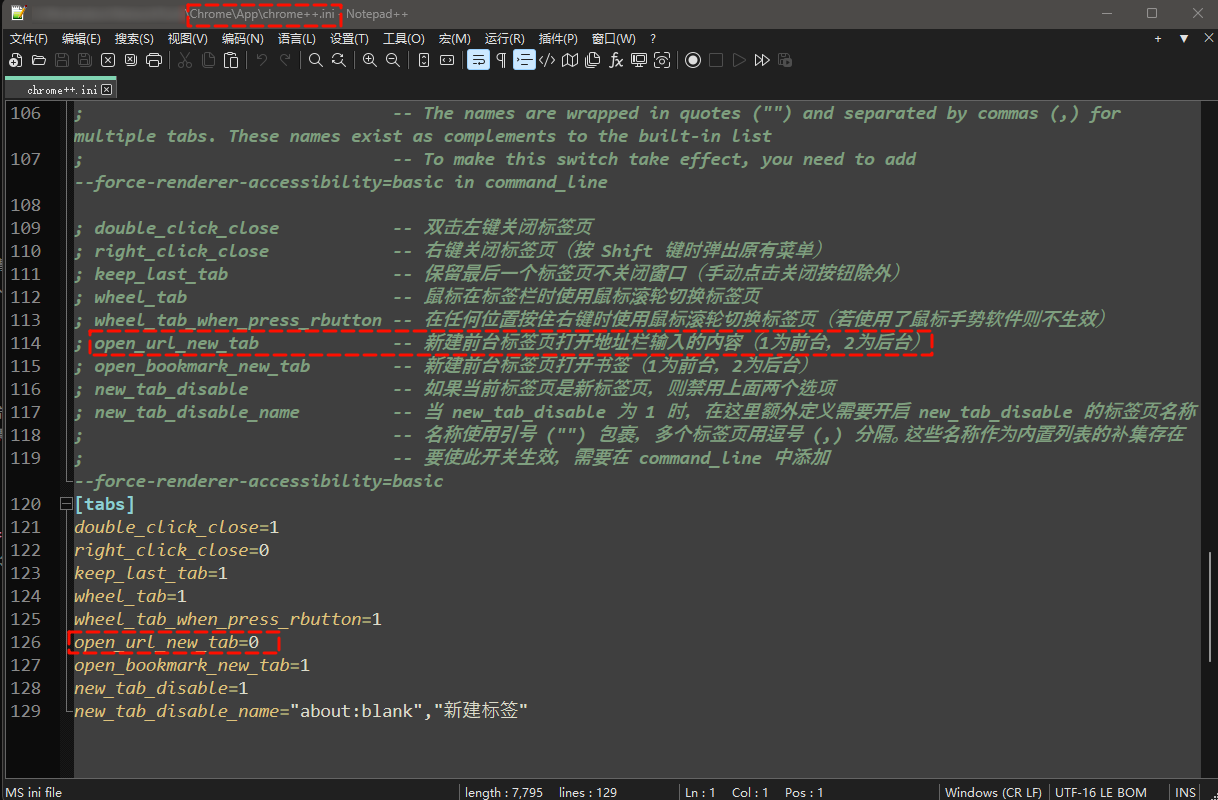
Task: Open the Document Map icon
Action: [x=570, y=61]
